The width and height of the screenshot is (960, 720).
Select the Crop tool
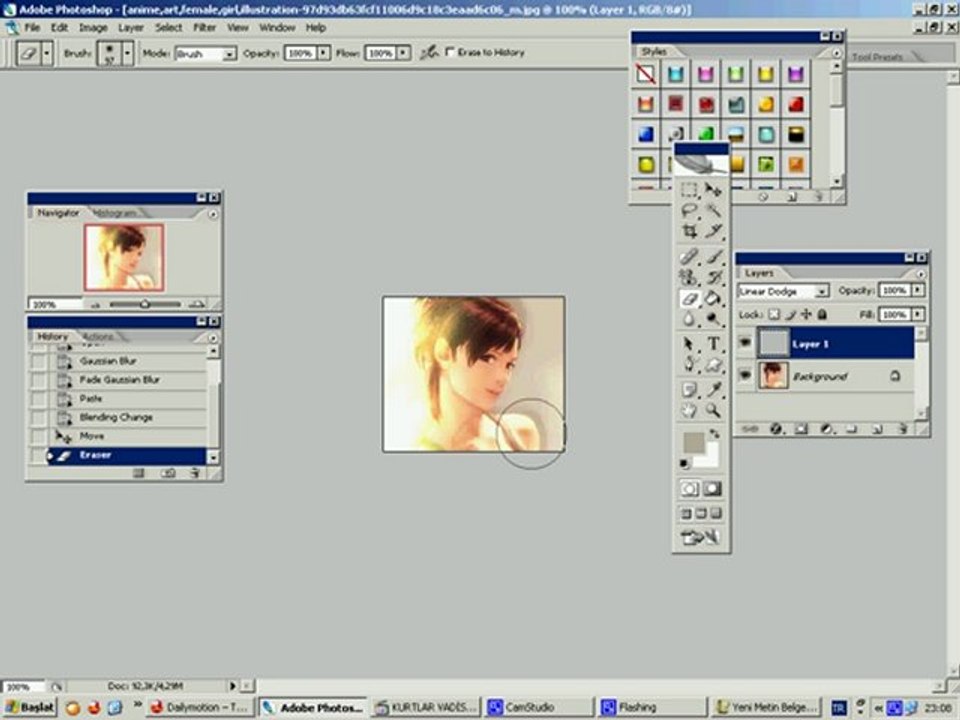(689, 231)
